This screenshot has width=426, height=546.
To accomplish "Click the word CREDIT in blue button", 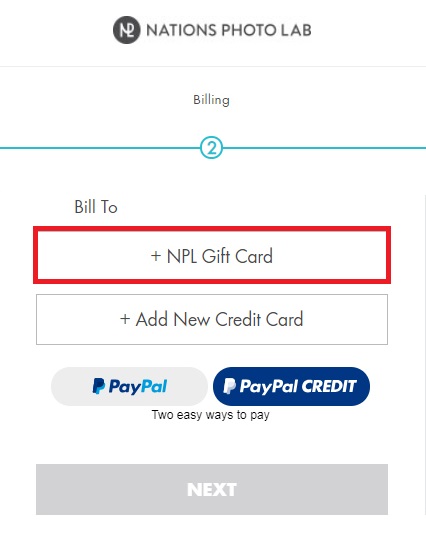I will pyautogui.click(x=329, y=386).
